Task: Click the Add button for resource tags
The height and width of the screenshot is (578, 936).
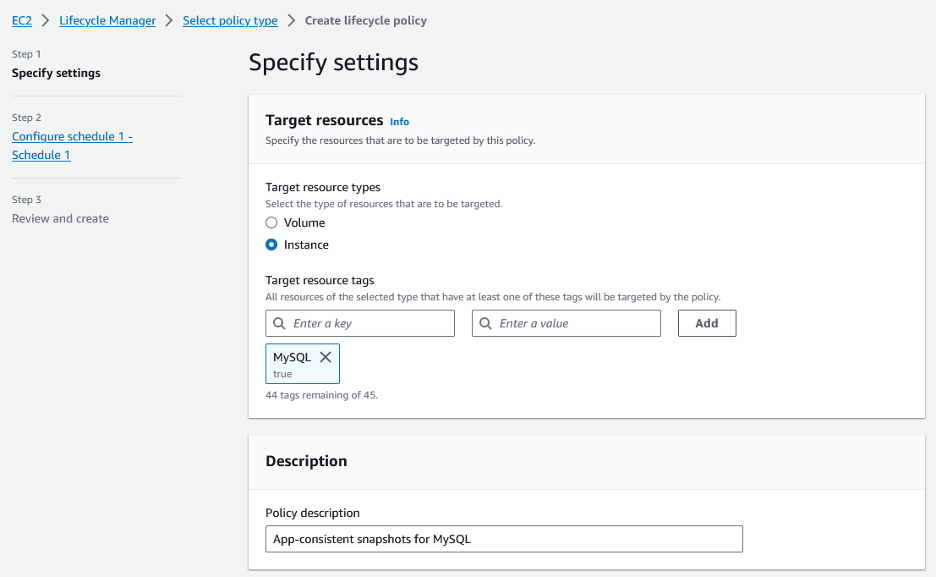Action: point(706,323)
